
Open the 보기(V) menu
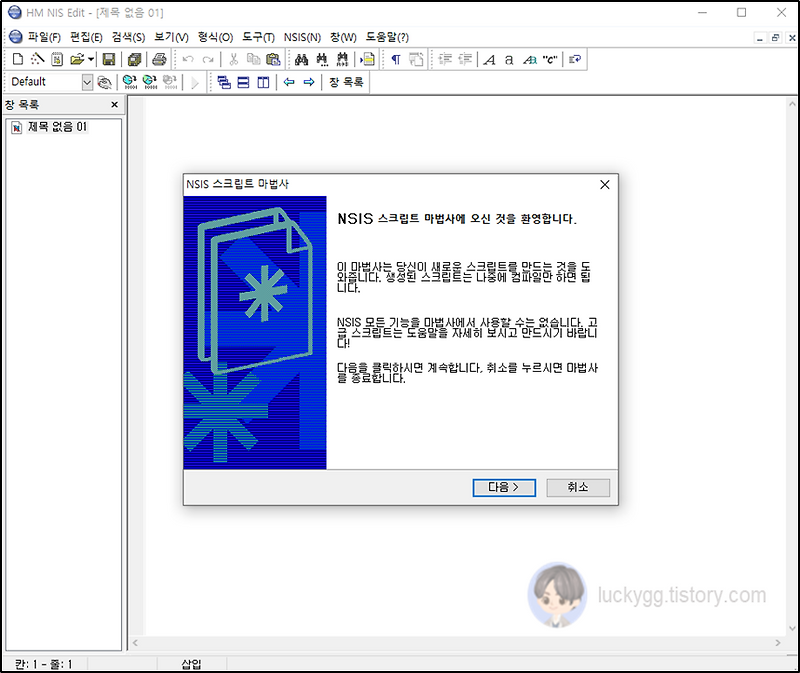click(171, 37)
